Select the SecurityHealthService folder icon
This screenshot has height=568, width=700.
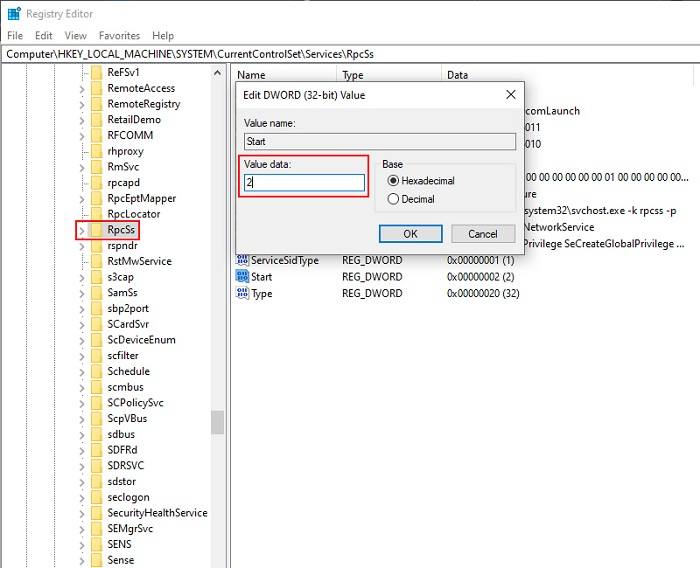96,513
